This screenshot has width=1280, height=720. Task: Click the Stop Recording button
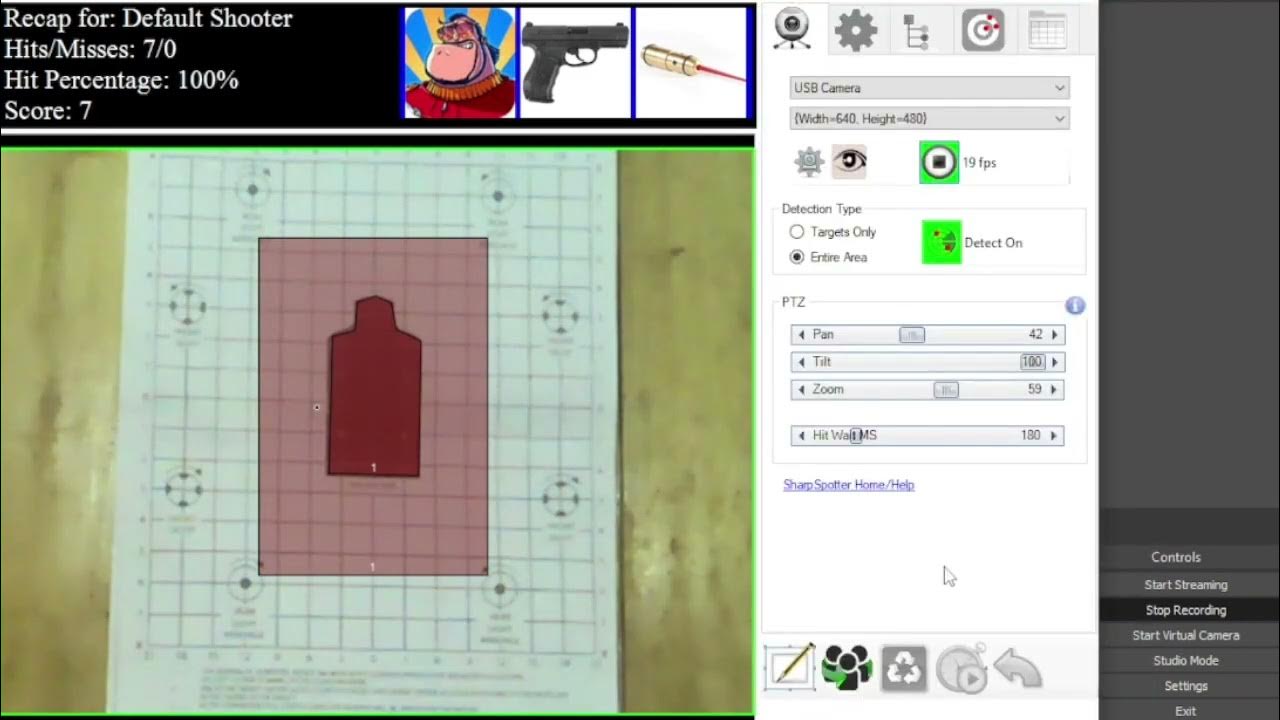[1186, 610]
